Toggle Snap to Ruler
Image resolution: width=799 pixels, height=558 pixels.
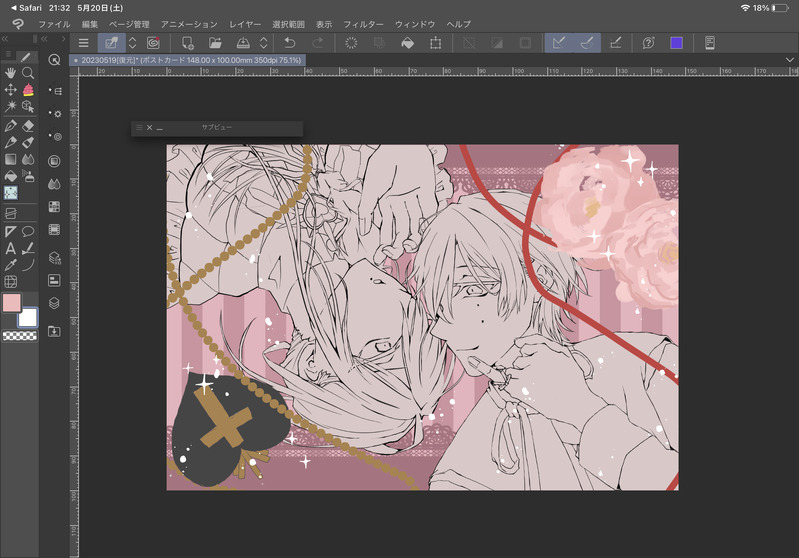(559, 43)
